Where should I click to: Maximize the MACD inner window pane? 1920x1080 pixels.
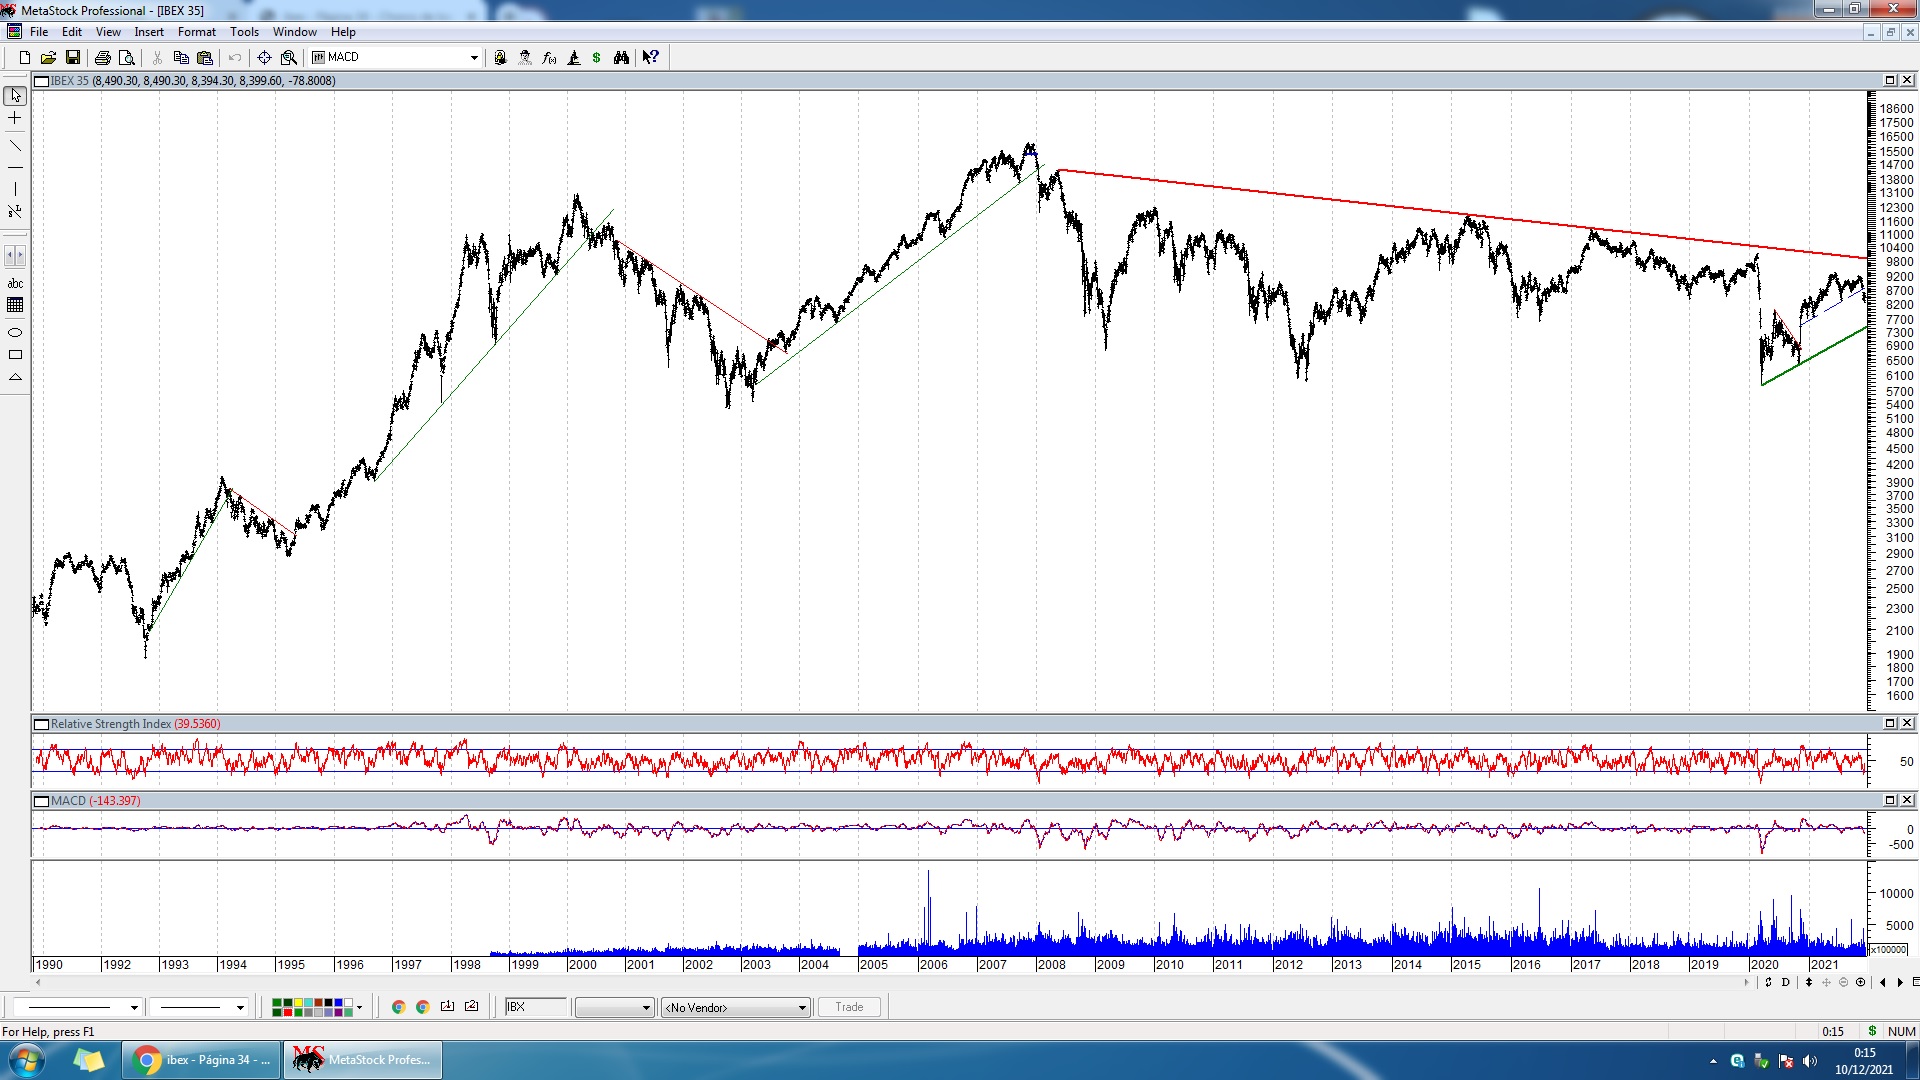pos(1890,800)
